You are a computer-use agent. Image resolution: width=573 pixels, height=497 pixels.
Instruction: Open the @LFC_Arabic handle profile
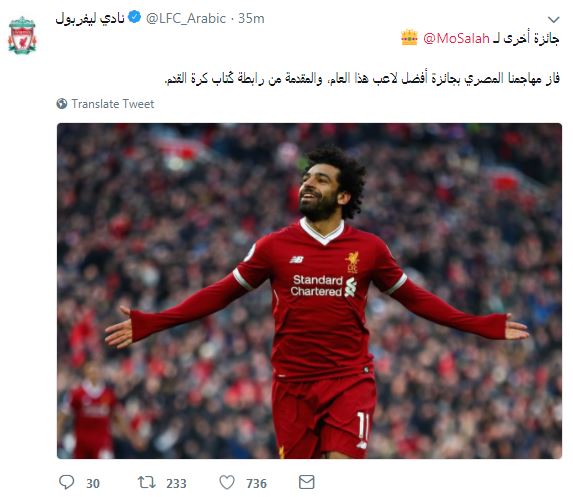[186, 18]
